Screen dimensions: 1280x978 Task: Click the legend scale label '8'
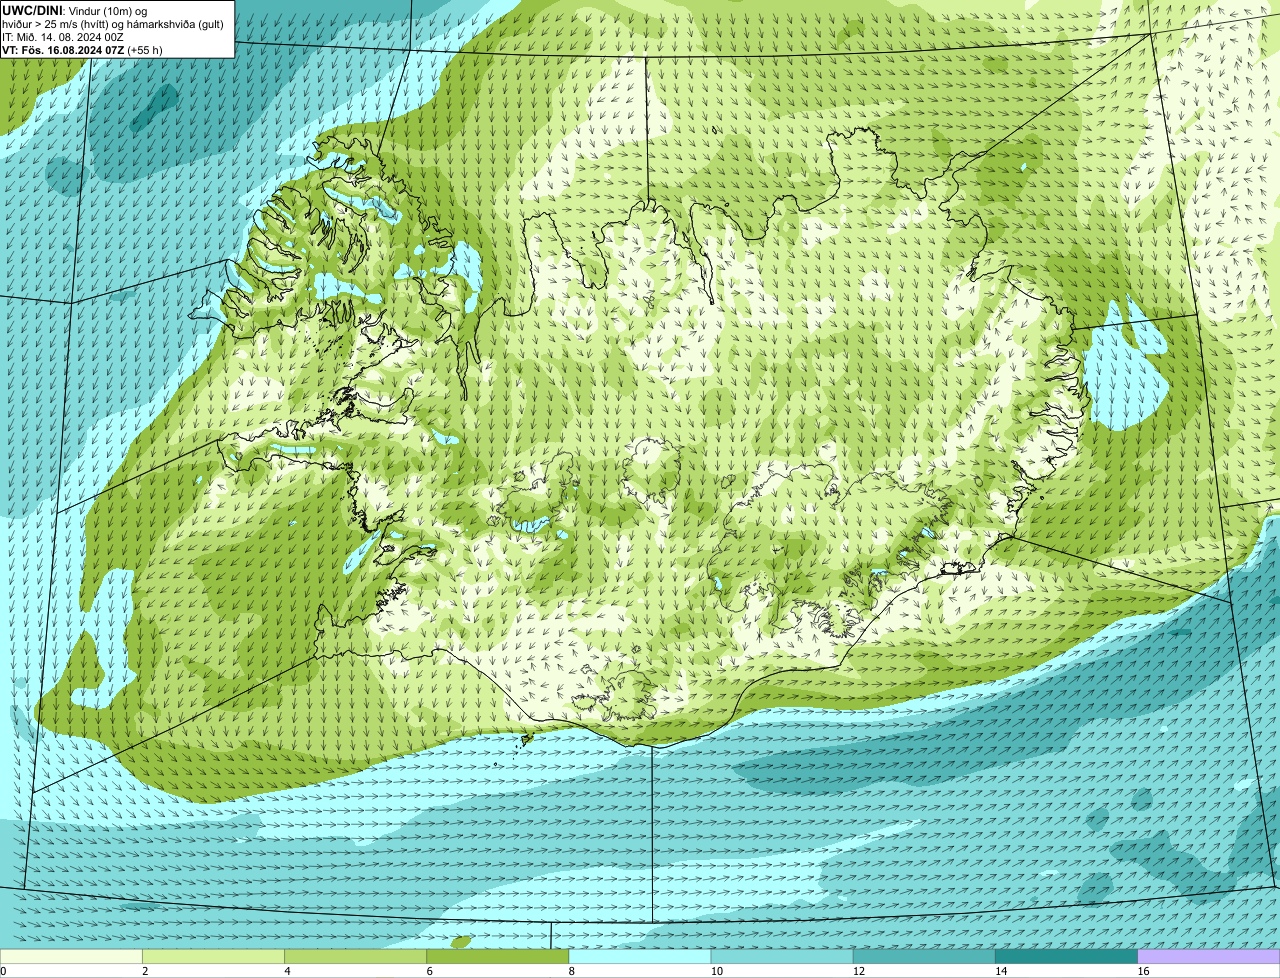coord(572,971)
